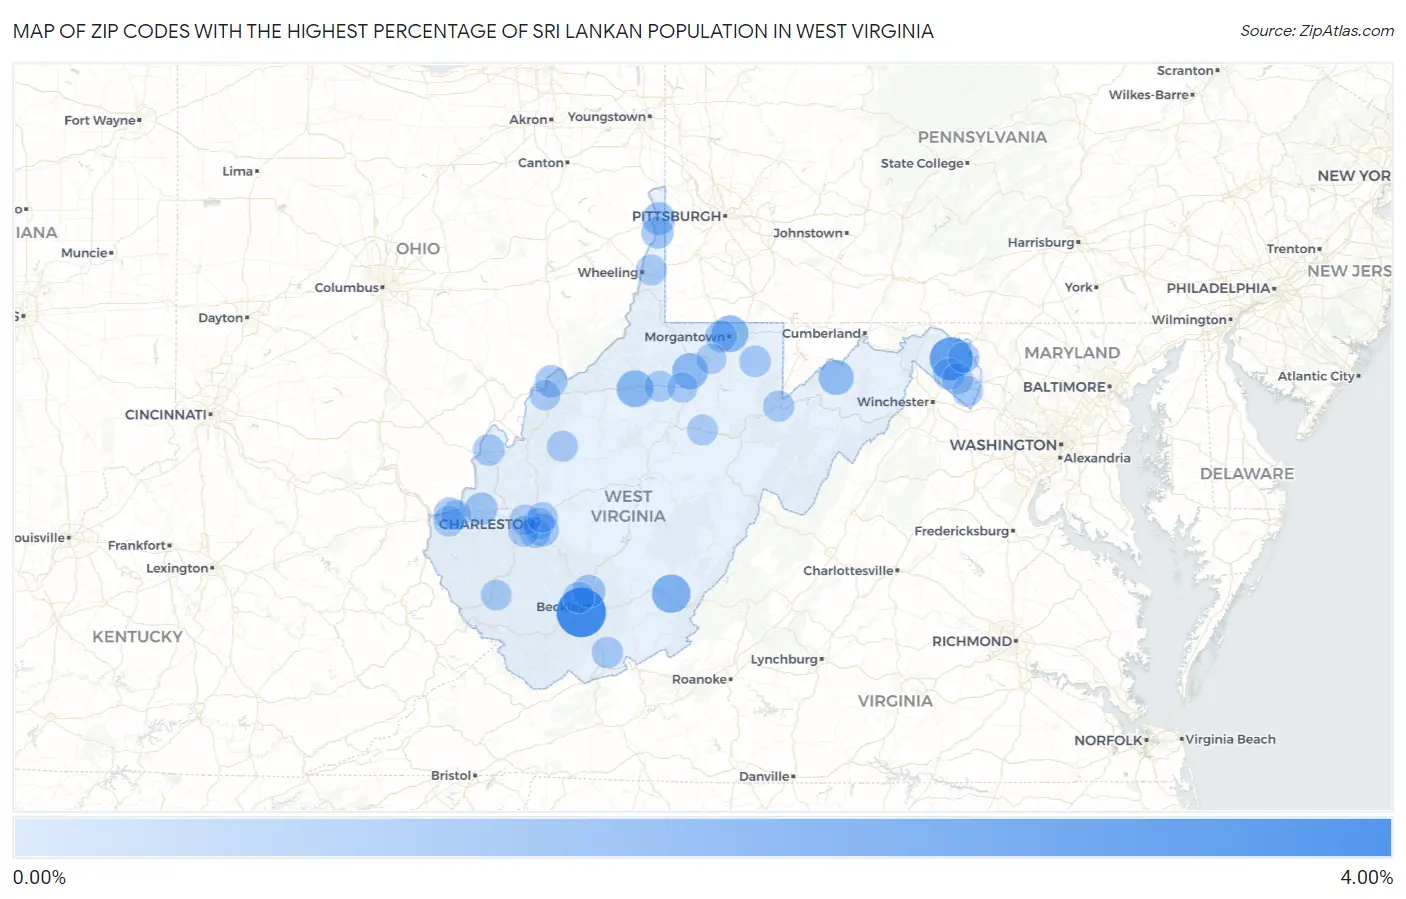Click the RICHMOND city label
1406x899 pixels.
972,641
